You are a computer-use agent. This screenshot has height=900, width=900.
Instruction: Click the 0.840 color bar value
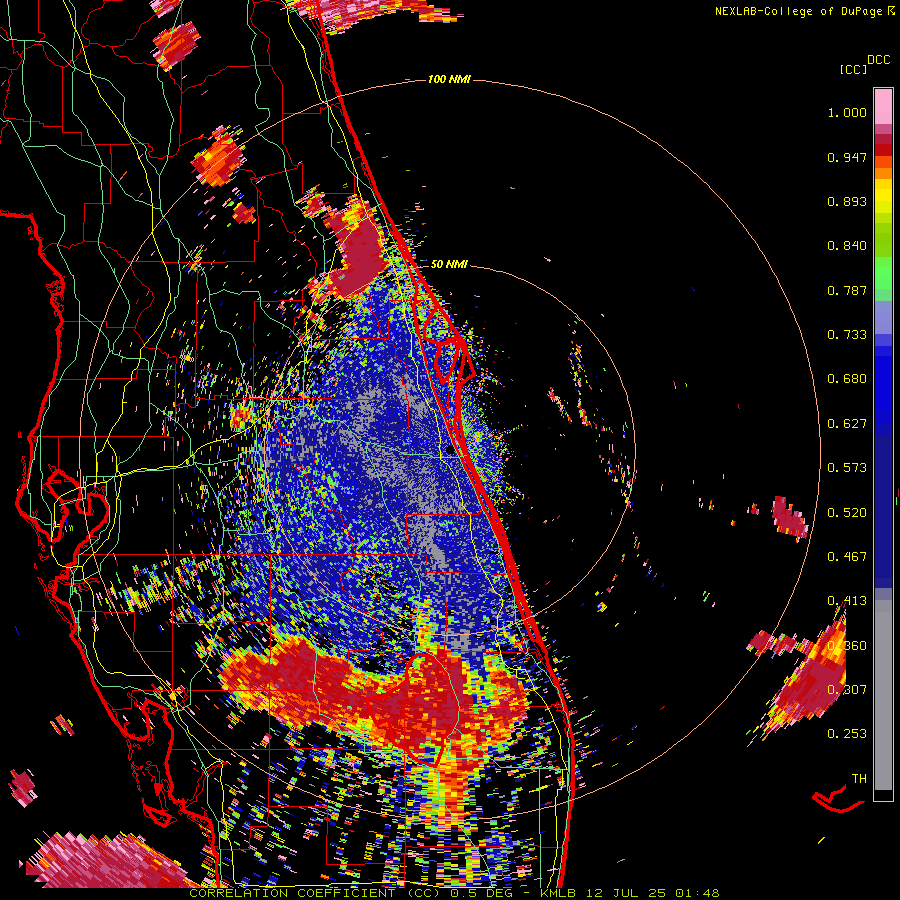(x=847, y=246)
